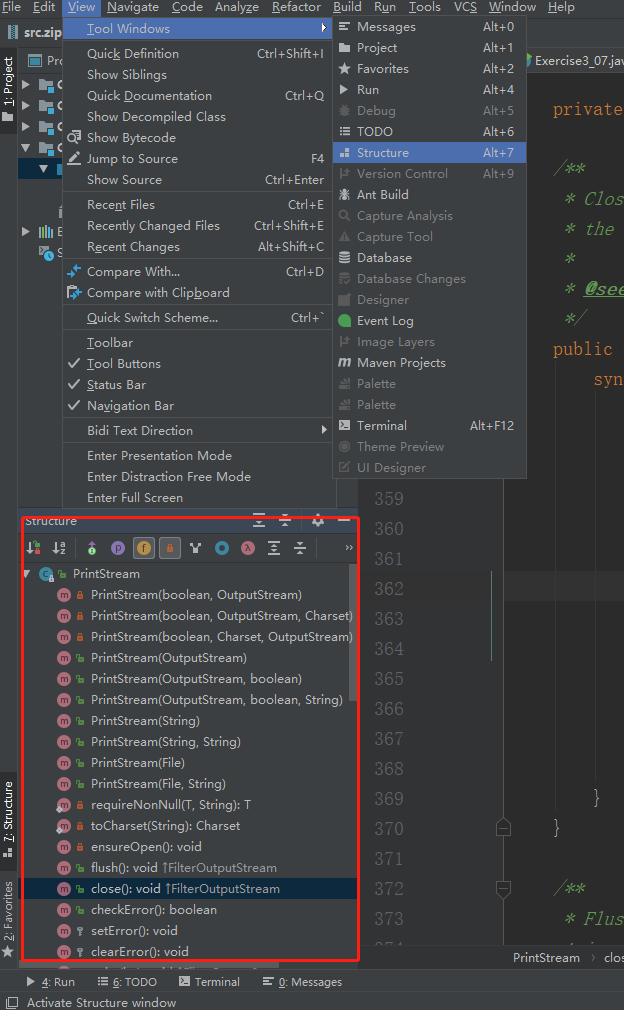This screenshot has width=624, height=1010.
Task: Click Show Inherited icon in Structure toolbar
Action: [x=92, y=548]
